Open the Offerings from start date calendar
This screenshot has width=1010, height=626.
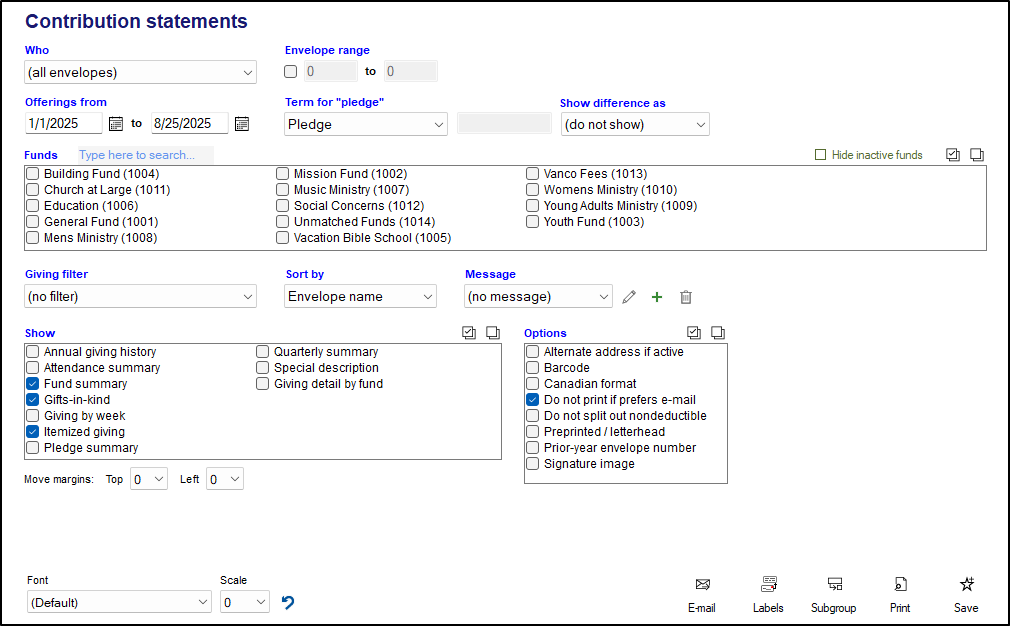pyautogui.click(x=115, y=124)
